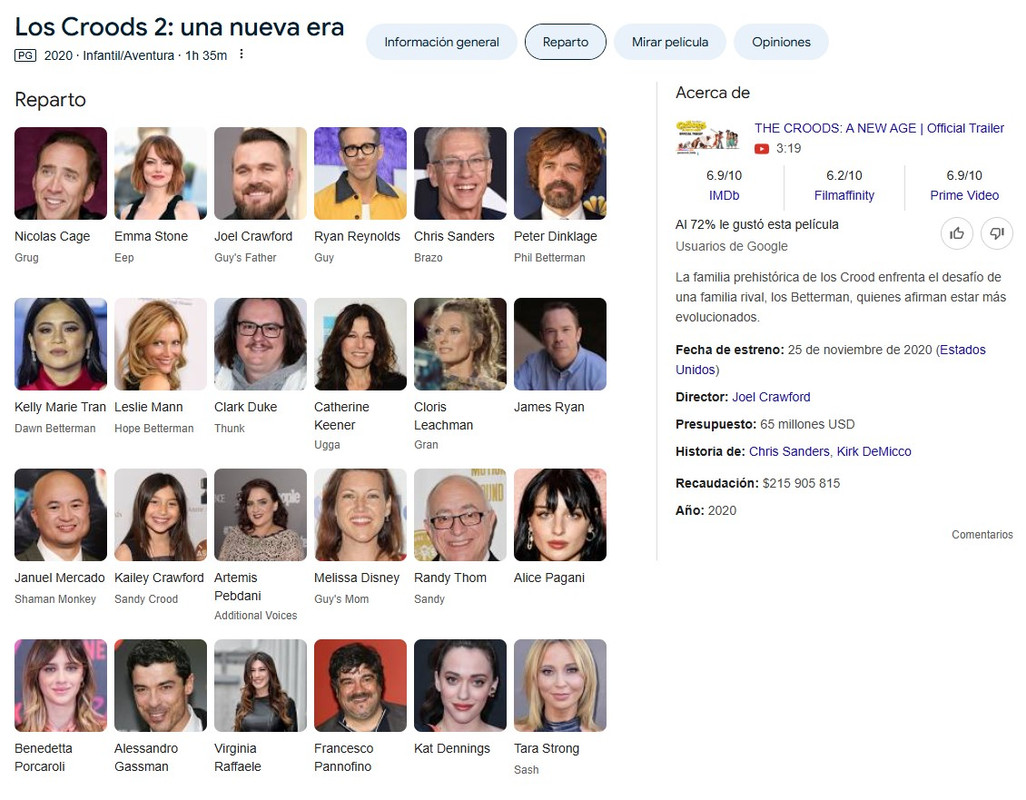Open THE CROODS: A NEW AGE trailer link
Viewport: 1026px width, 800px height.
[879, 128]
